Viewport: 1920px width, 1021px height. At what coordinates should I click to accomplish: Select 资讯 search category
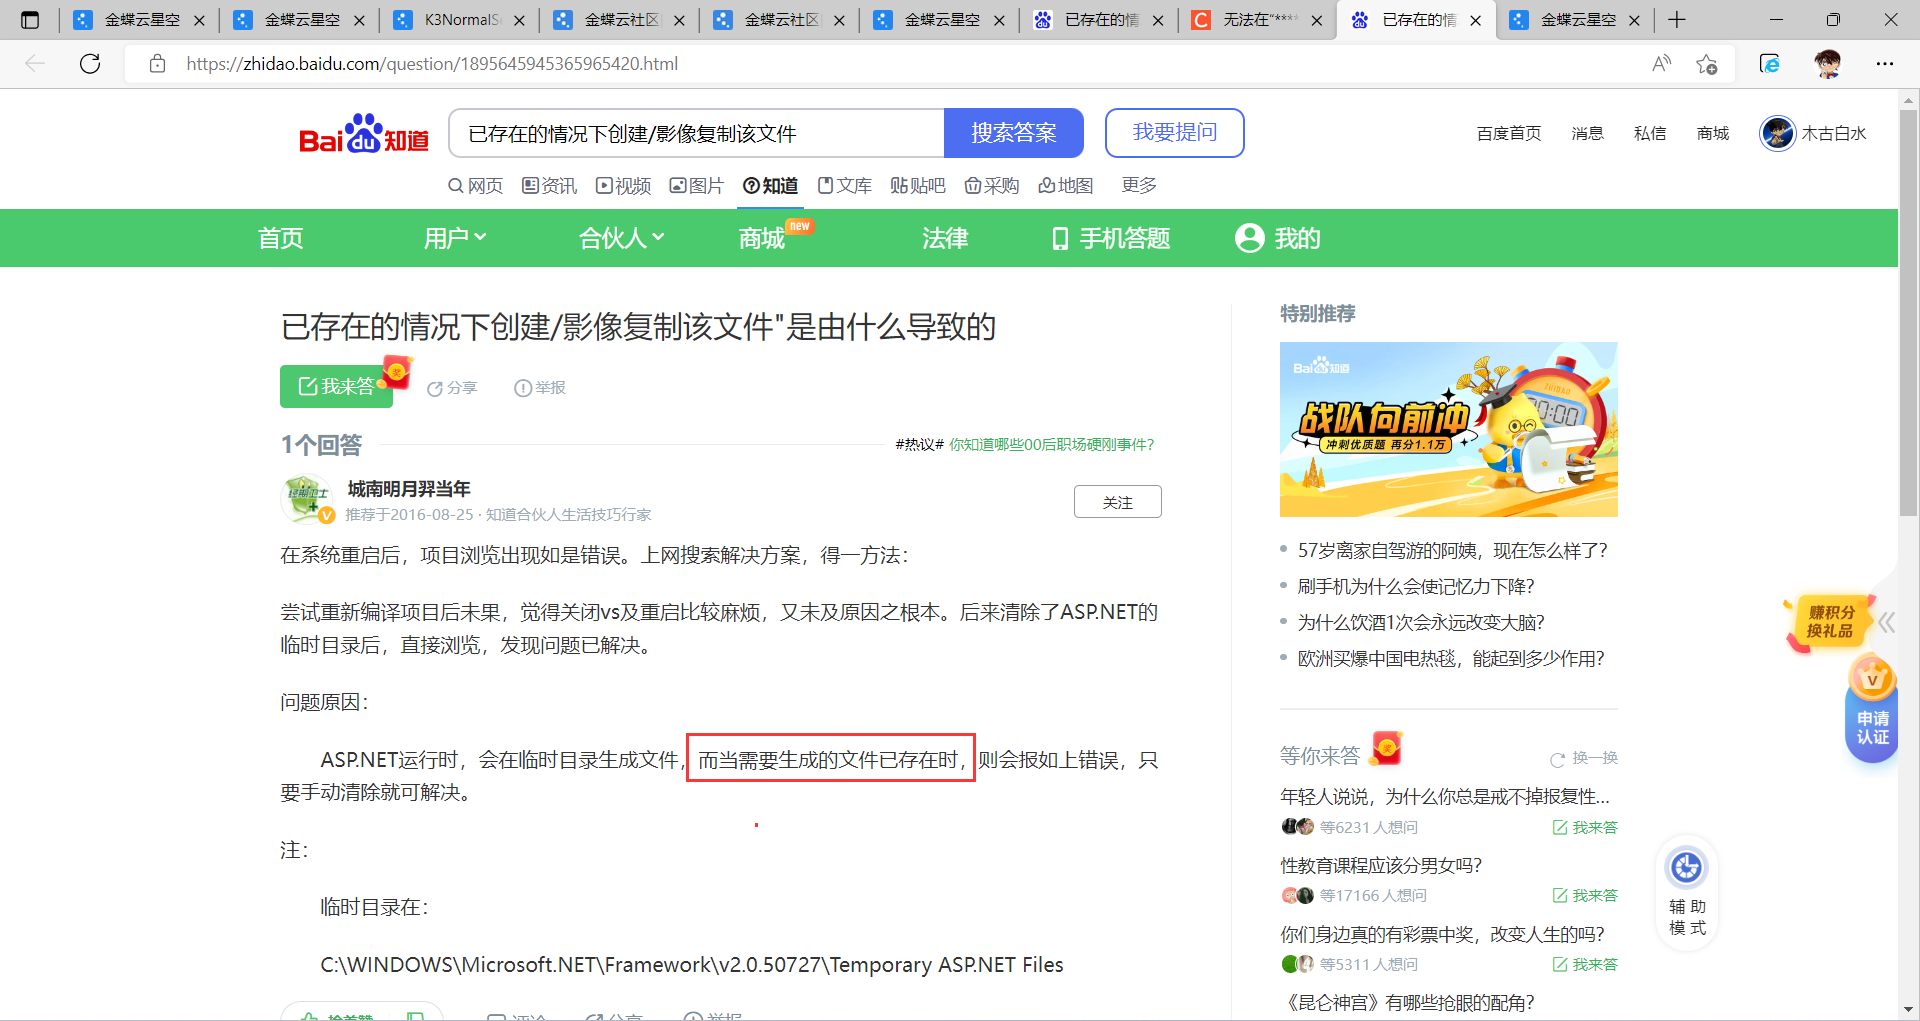[x=550, y=186]
